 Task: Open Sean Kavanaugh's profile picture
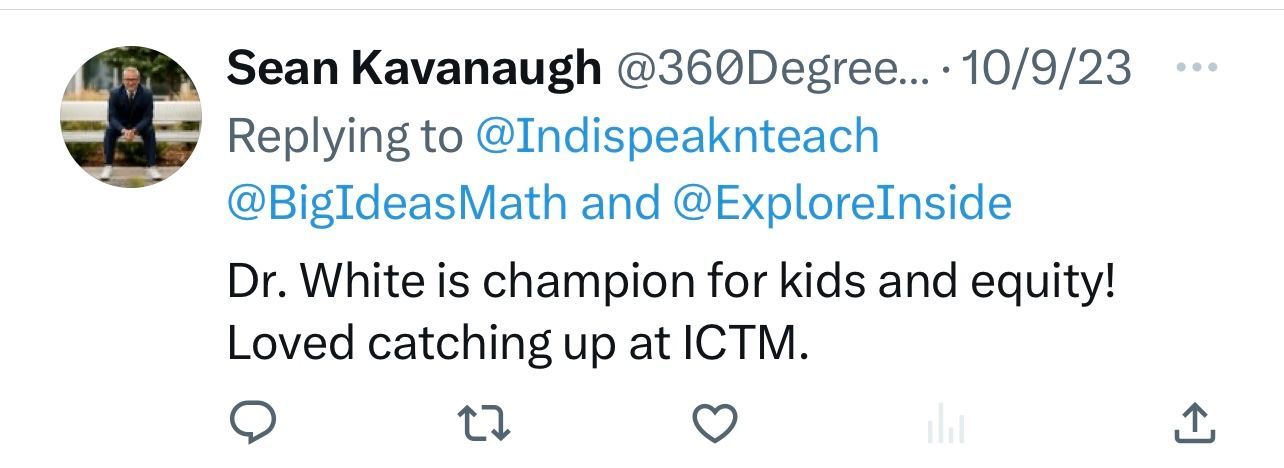(131, 117)
